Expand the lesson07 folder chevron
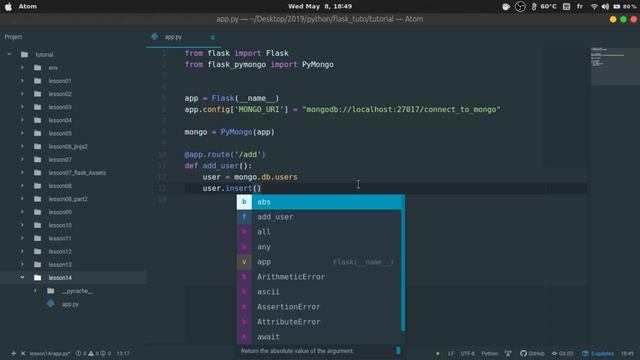Image resolution: width=640 pixels, height=360 pixels. click(22, 159)
